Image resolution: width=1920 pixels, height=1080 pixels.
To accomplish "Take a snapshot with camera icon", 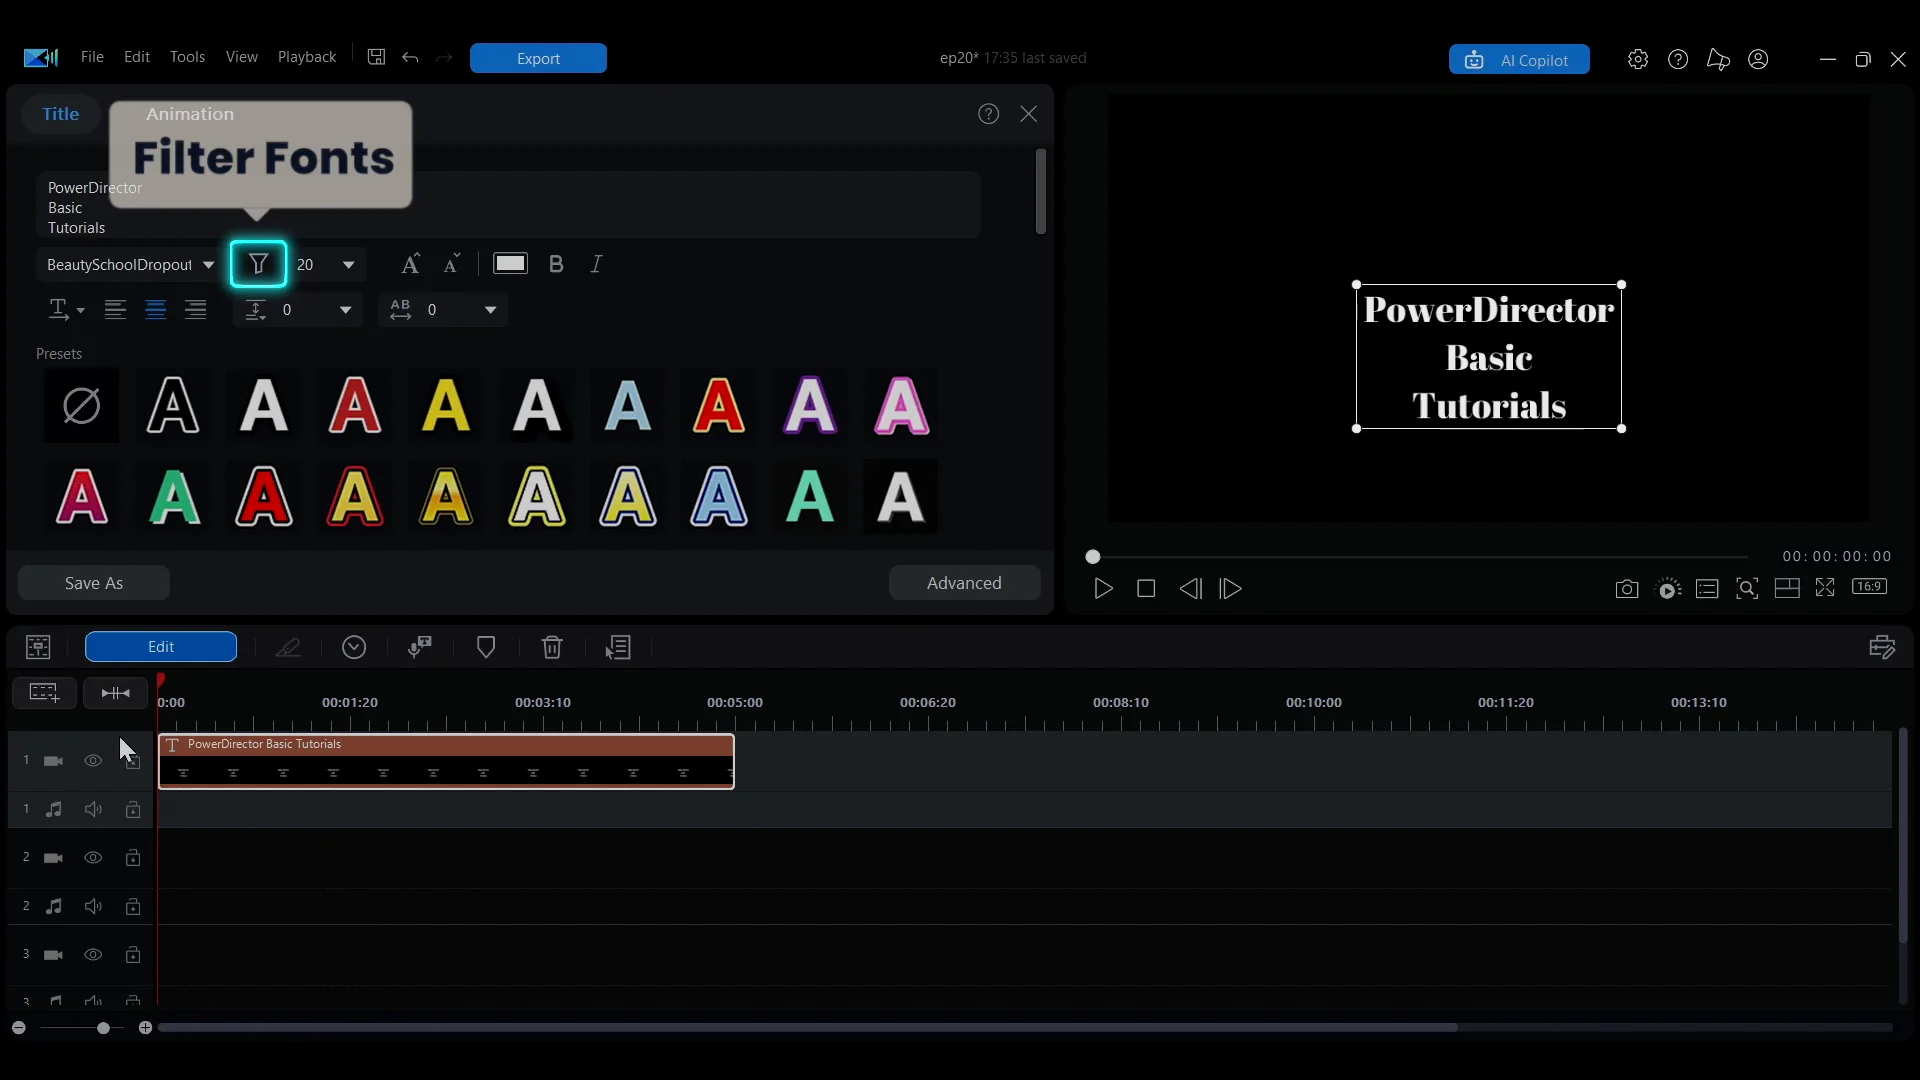I will point(1627,589).
